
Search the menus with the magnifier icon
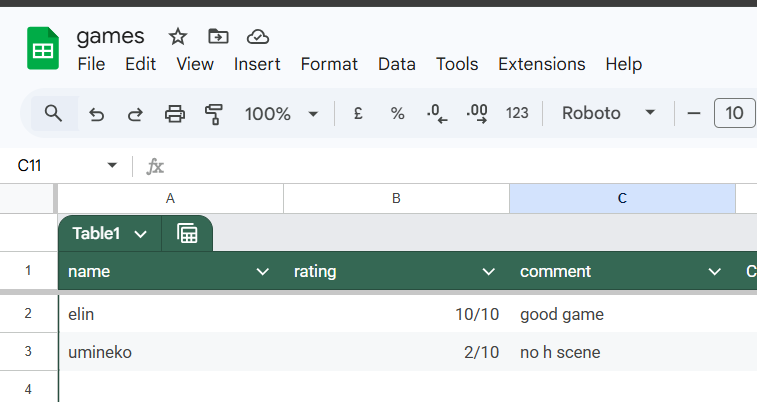coord(53,113)
